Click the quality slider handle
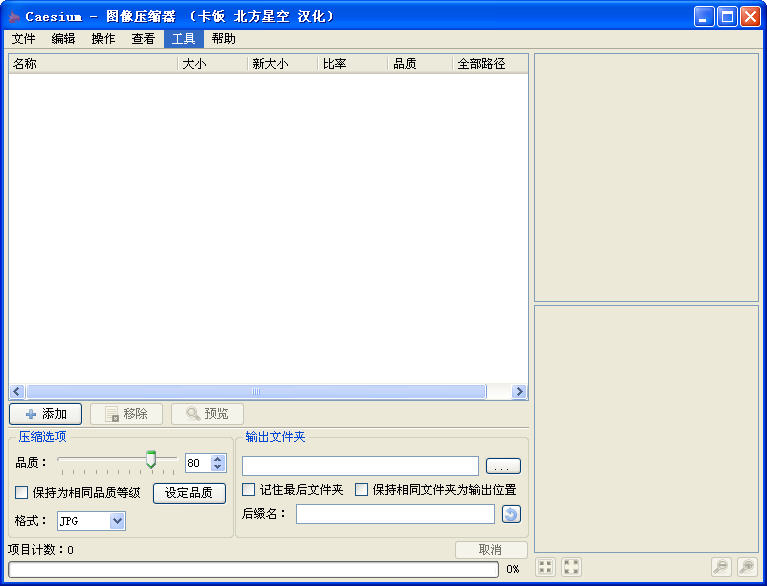767x586 pixels. (151, 459)
